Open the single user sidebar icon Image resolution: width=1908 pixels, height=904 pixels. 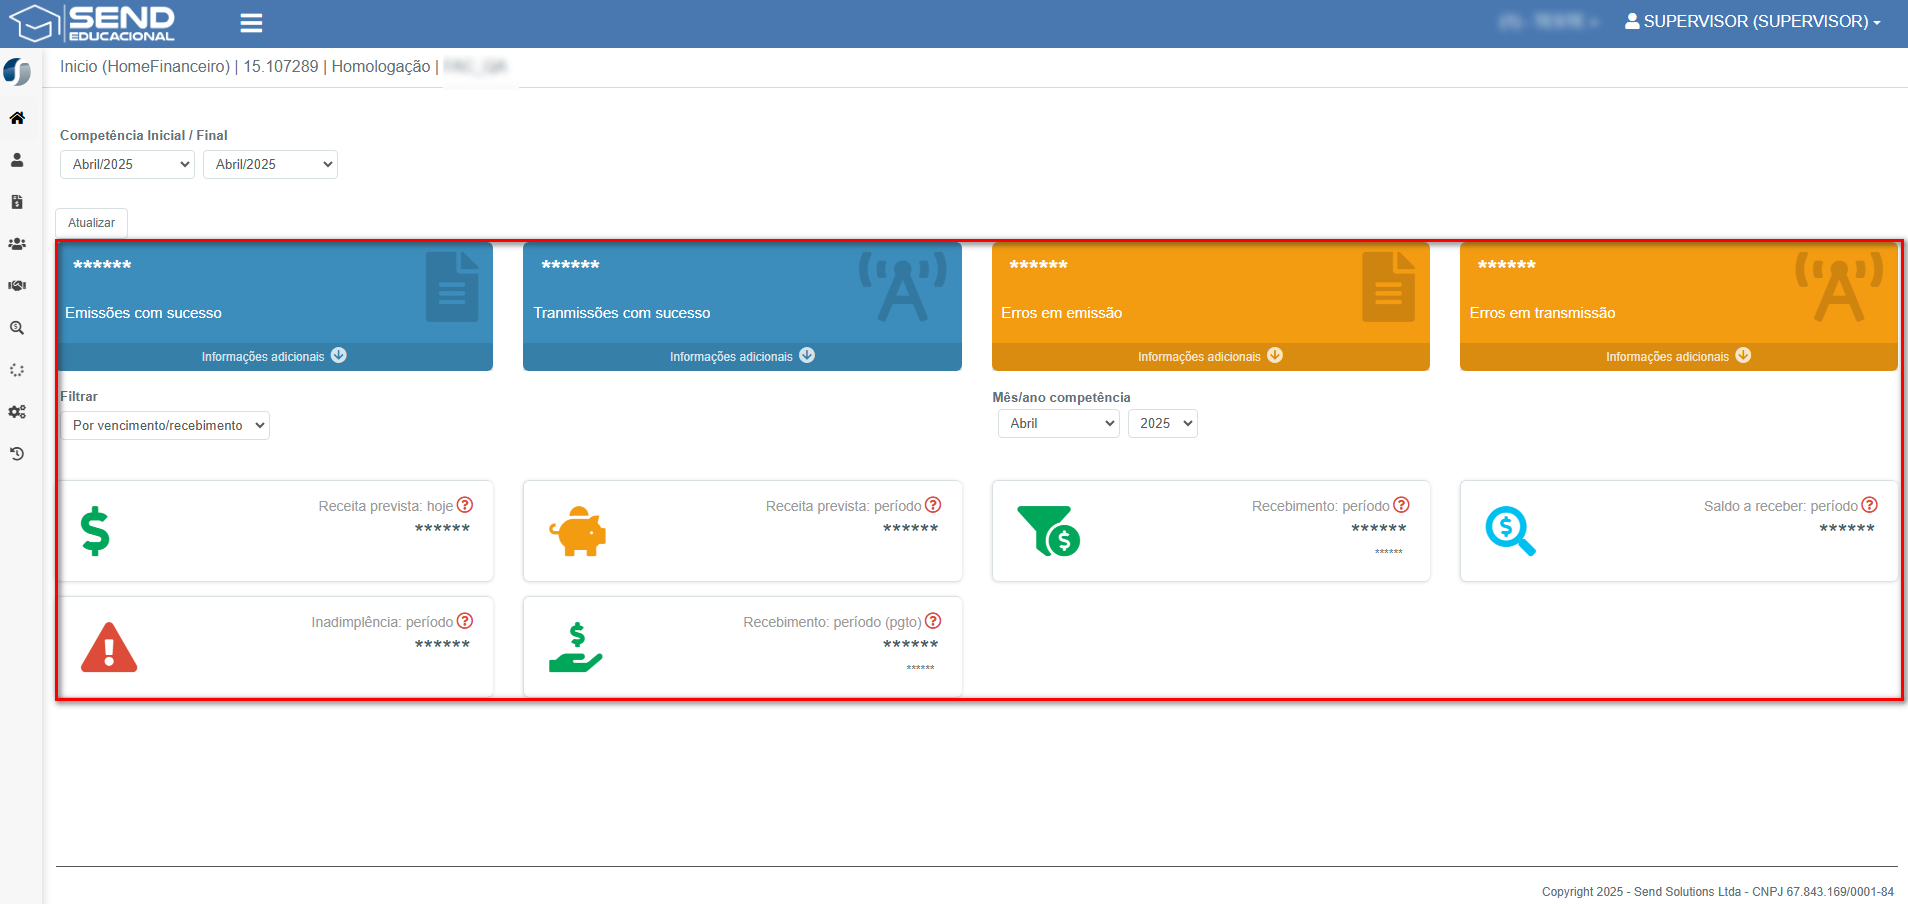point(17,160)
